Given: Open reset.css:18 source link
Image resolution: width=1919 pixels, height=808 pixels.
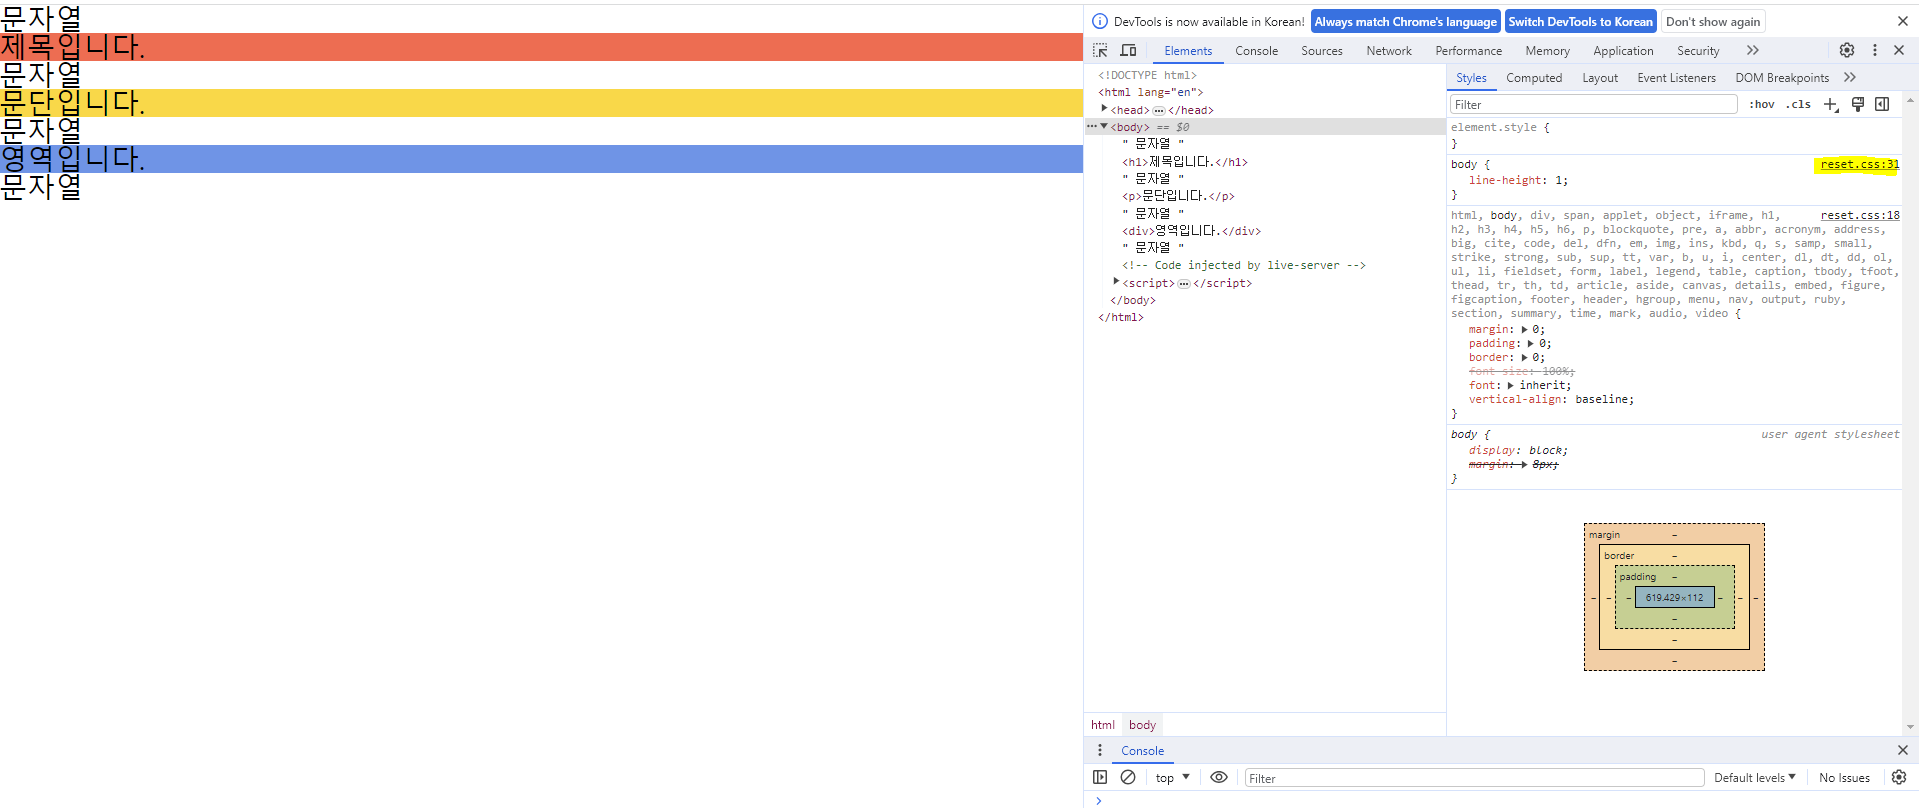Looking at the screenshot, I should click(x=1859, y=215).
